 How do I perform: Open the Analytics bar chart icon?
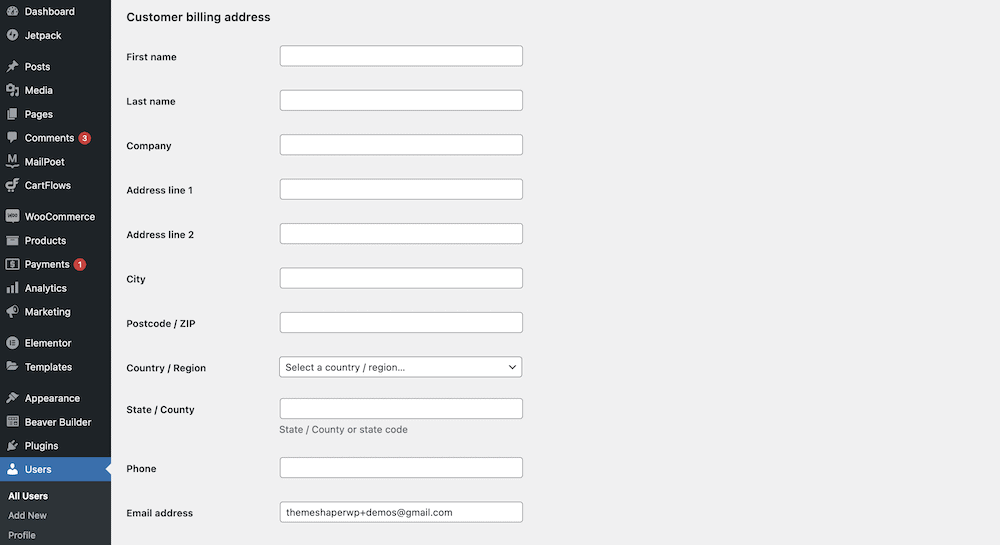coord(12,287)
